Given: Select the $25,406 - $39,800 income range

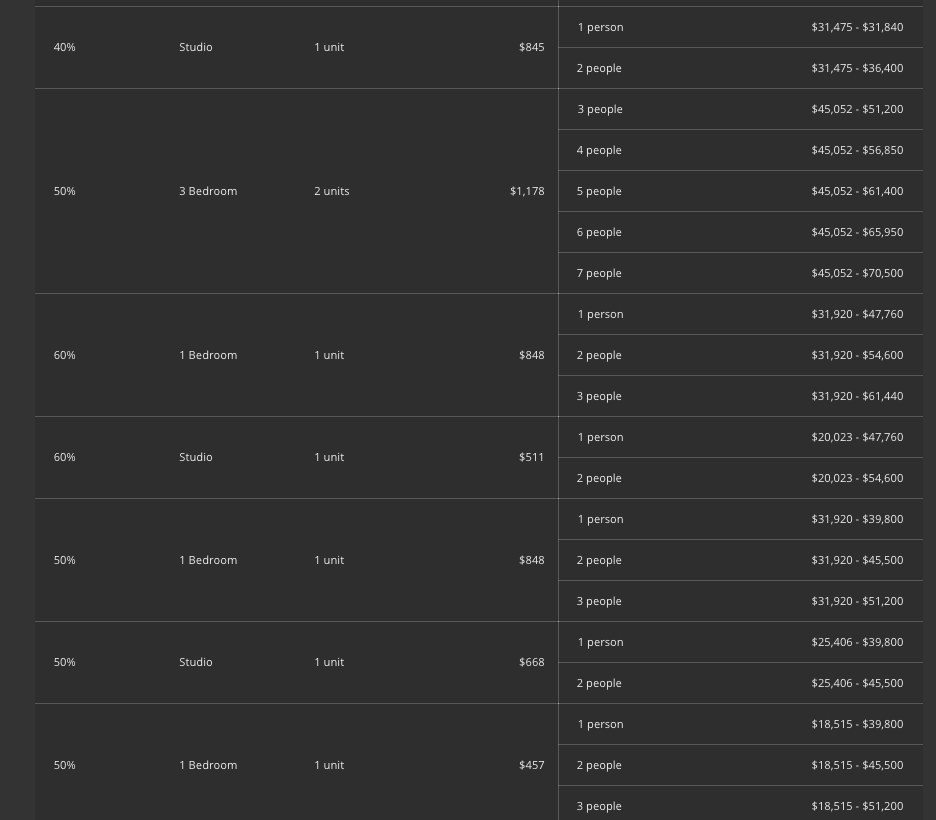Looking at the screenshot, I should pos(857,642).
